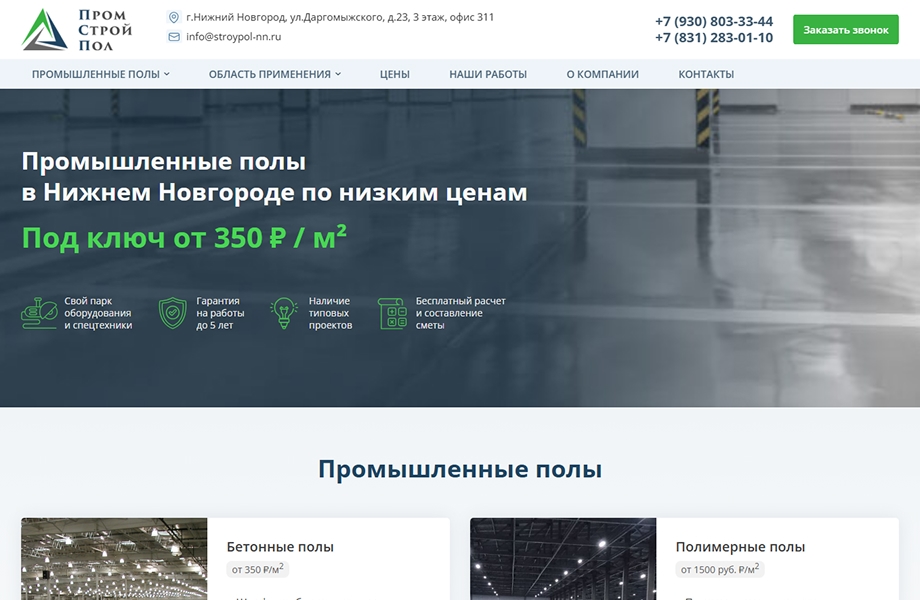Click the 'от 350 ₽/м²' price badge
The image size is (920, 600).
pos(258,569)
